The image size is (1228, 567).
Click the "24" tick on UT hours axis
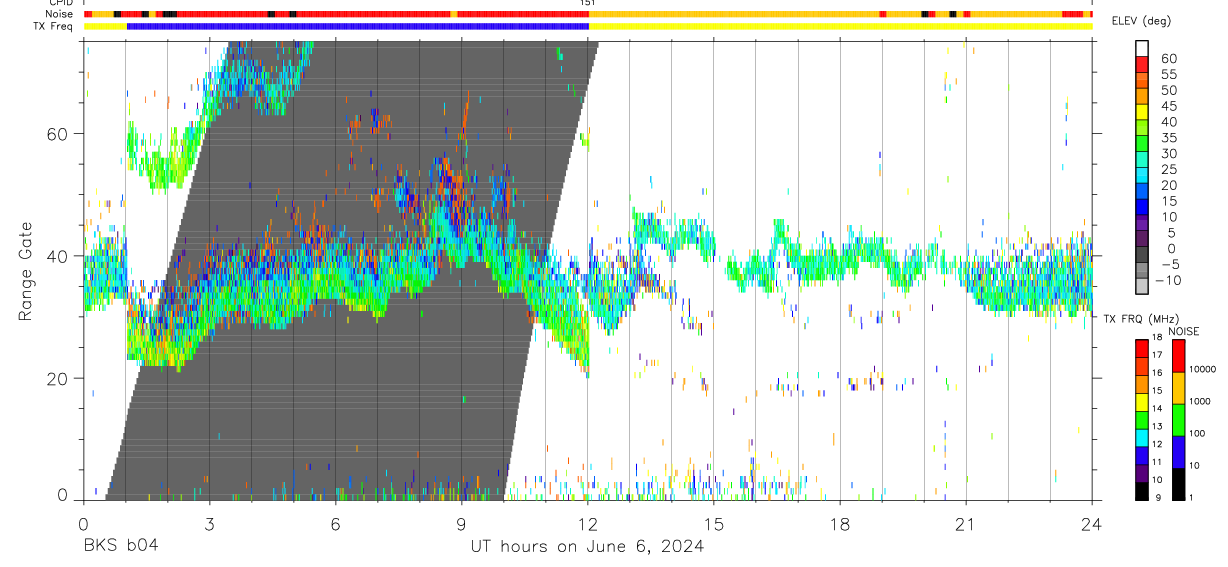click(x=1092, y=524)
